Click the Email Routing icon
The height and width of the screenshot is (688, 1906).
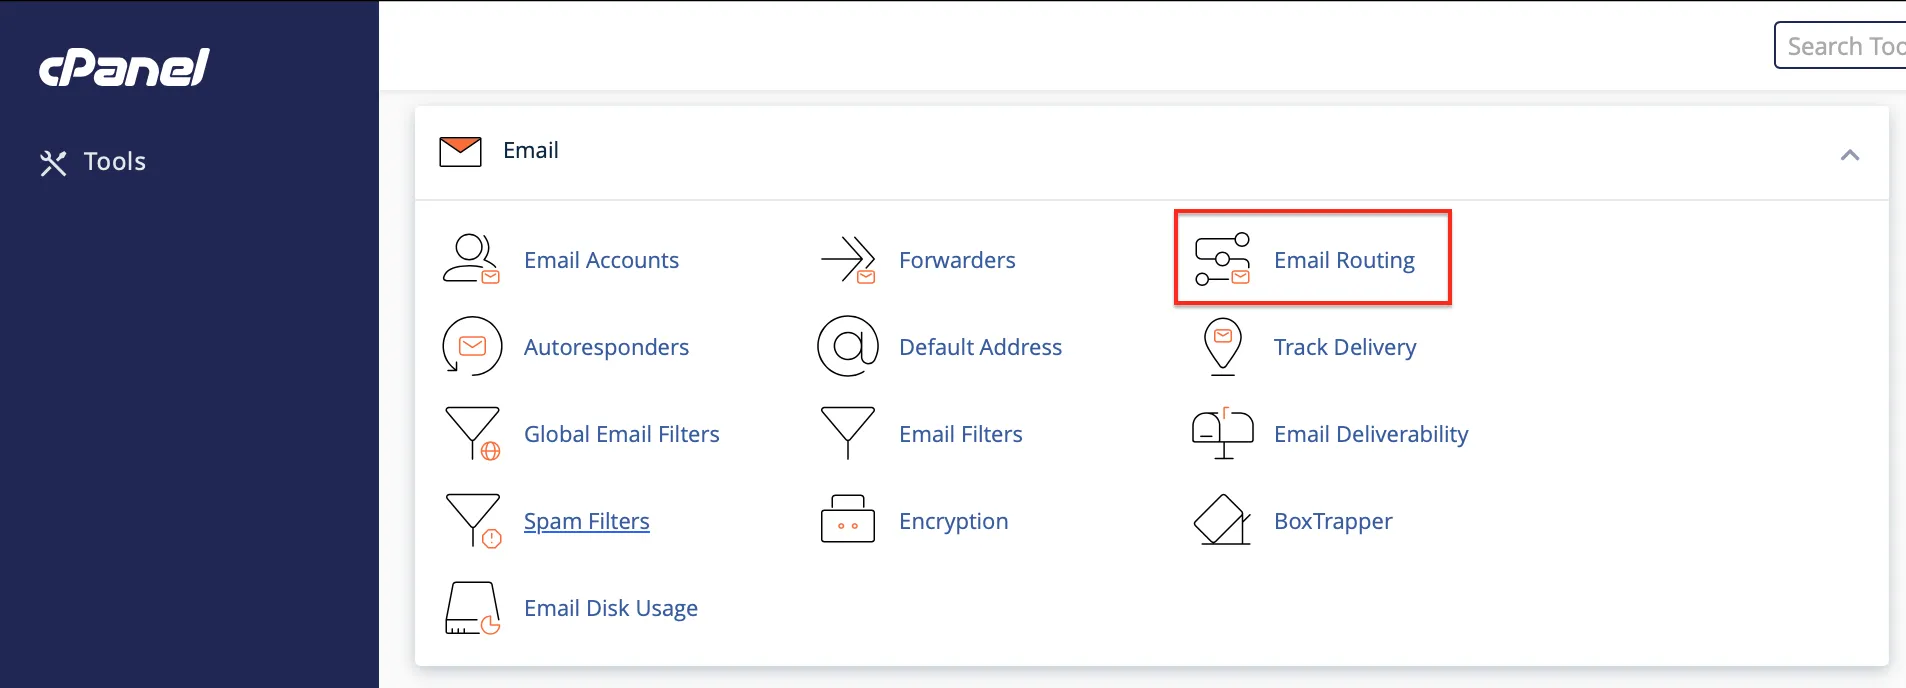tap(1222, 260)
